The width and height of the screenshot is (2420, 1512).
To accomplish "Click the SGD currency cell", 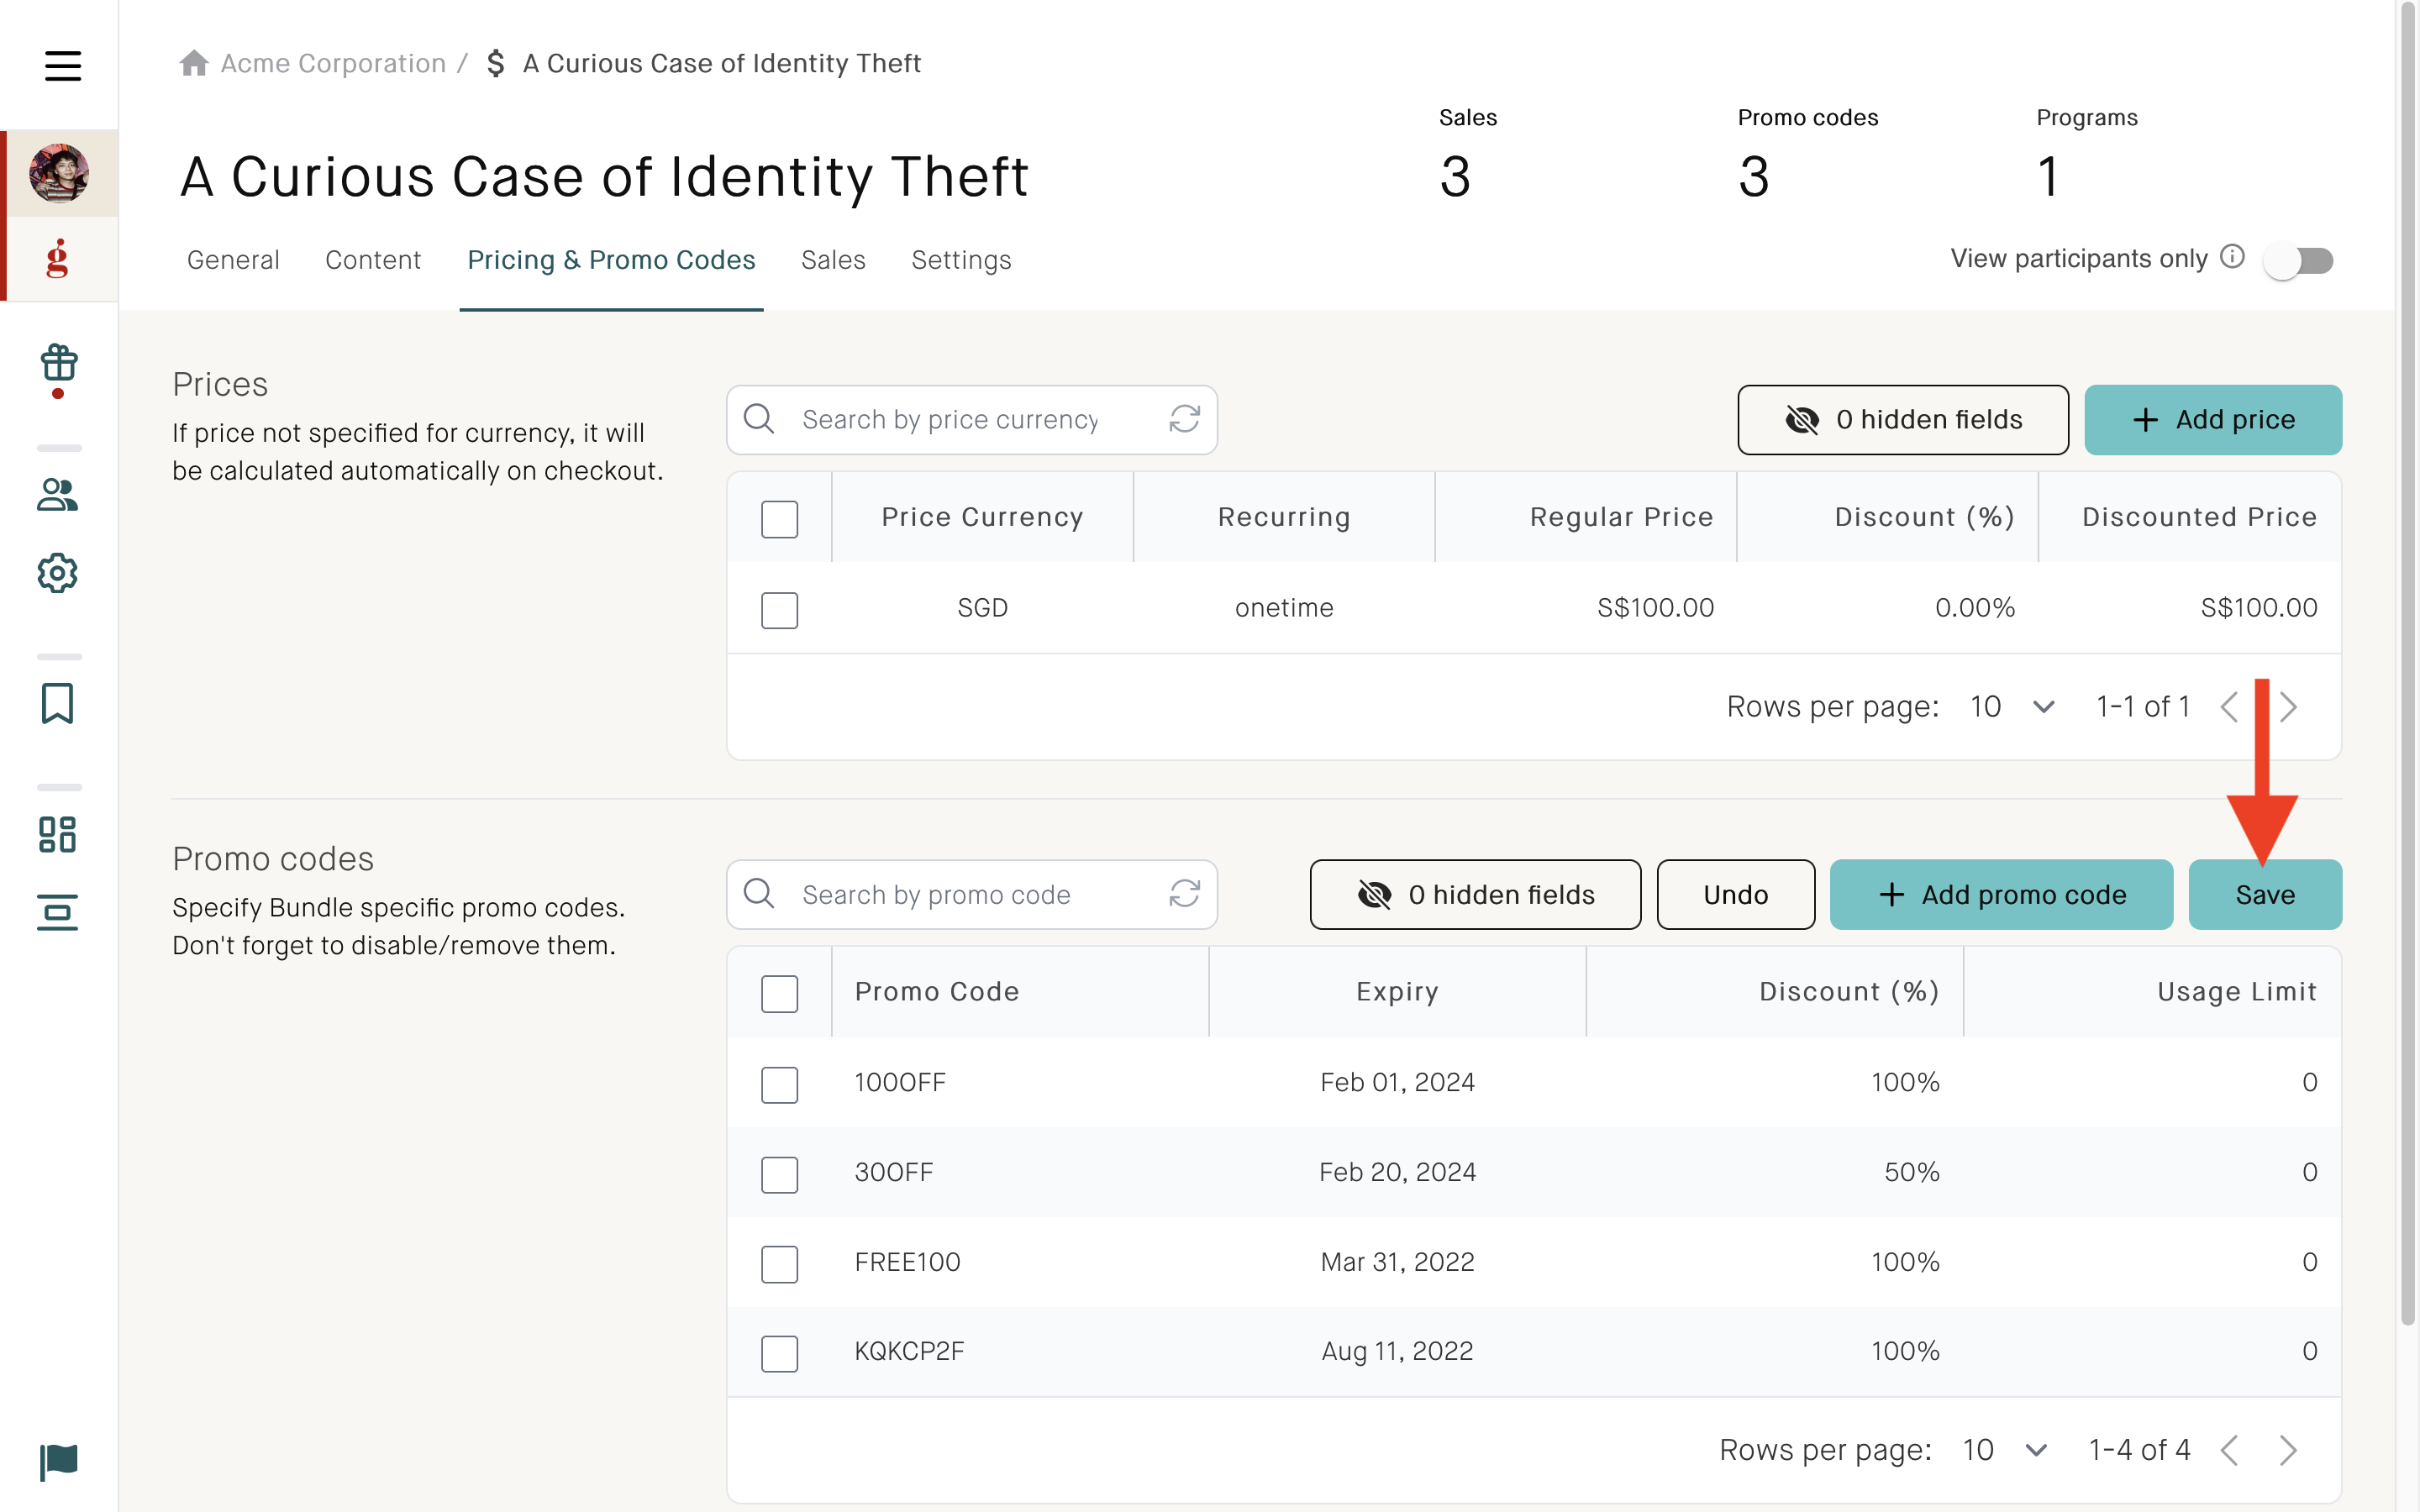I will [982, 608].
